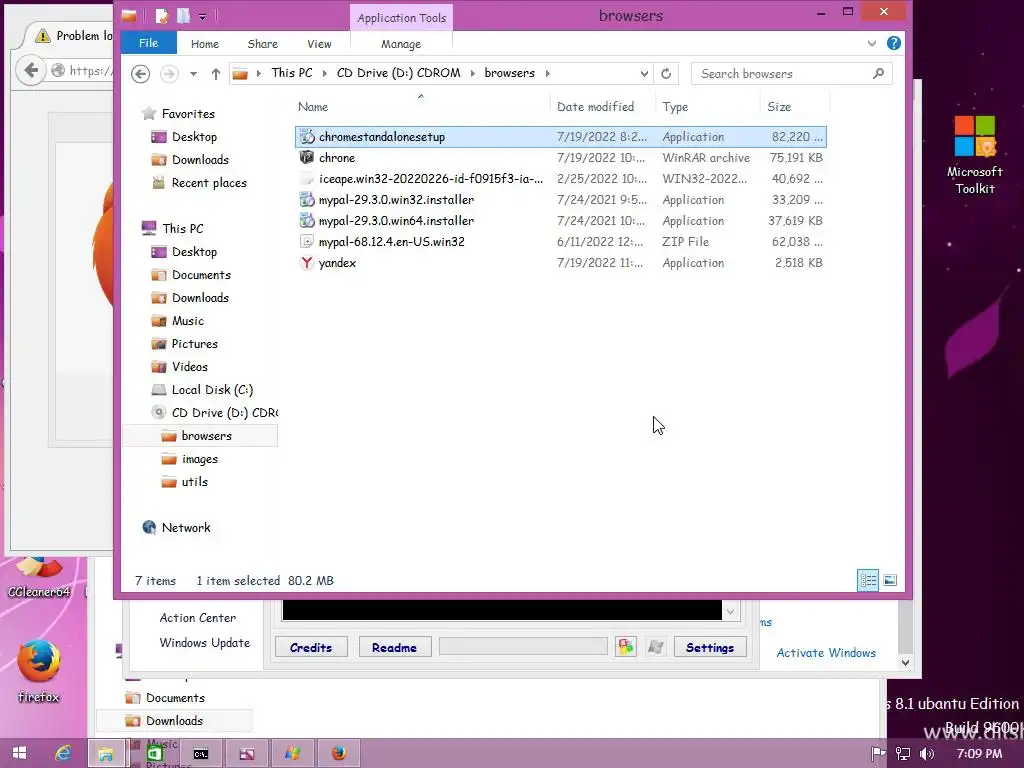The height and width of the screenshot is (768, 1024).
Task: Expand the path arrow after This PC
Action: pos(325,73)
